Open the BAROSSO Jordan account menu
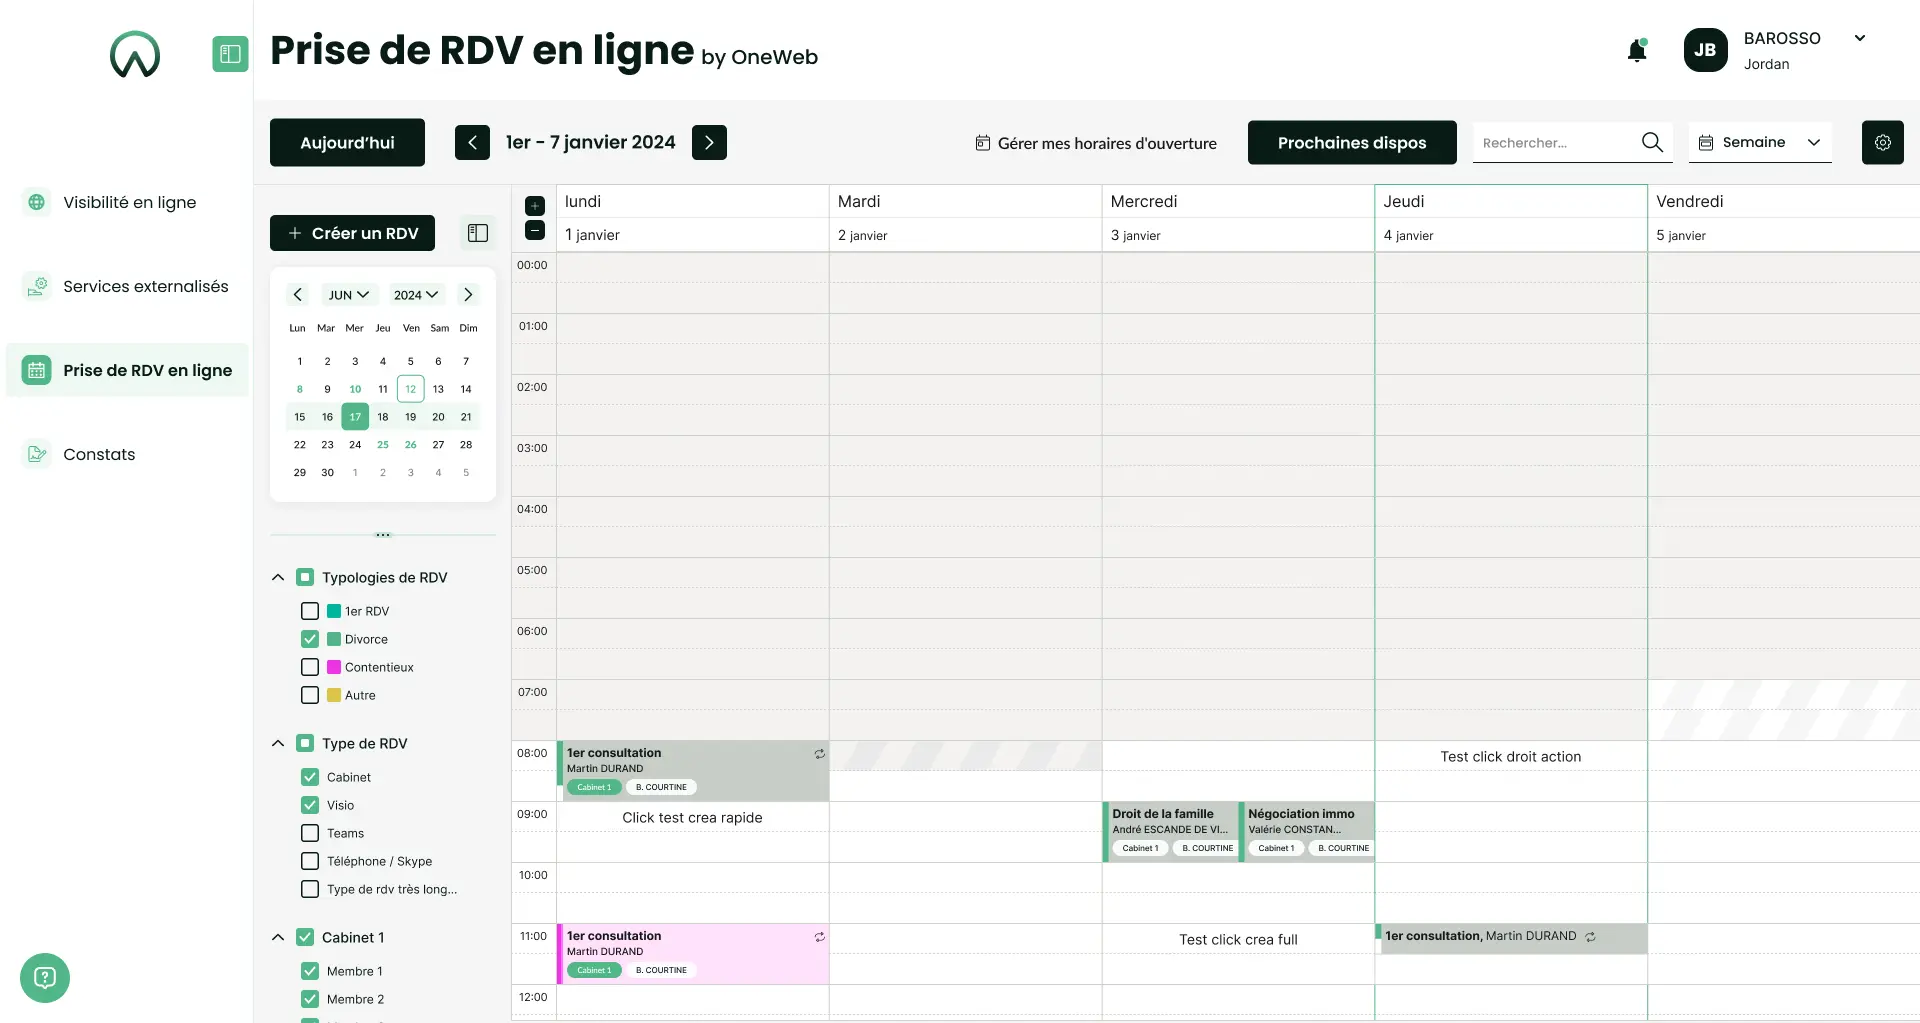This screenshot has width=1920, height=1023. tap(1782, 50)
